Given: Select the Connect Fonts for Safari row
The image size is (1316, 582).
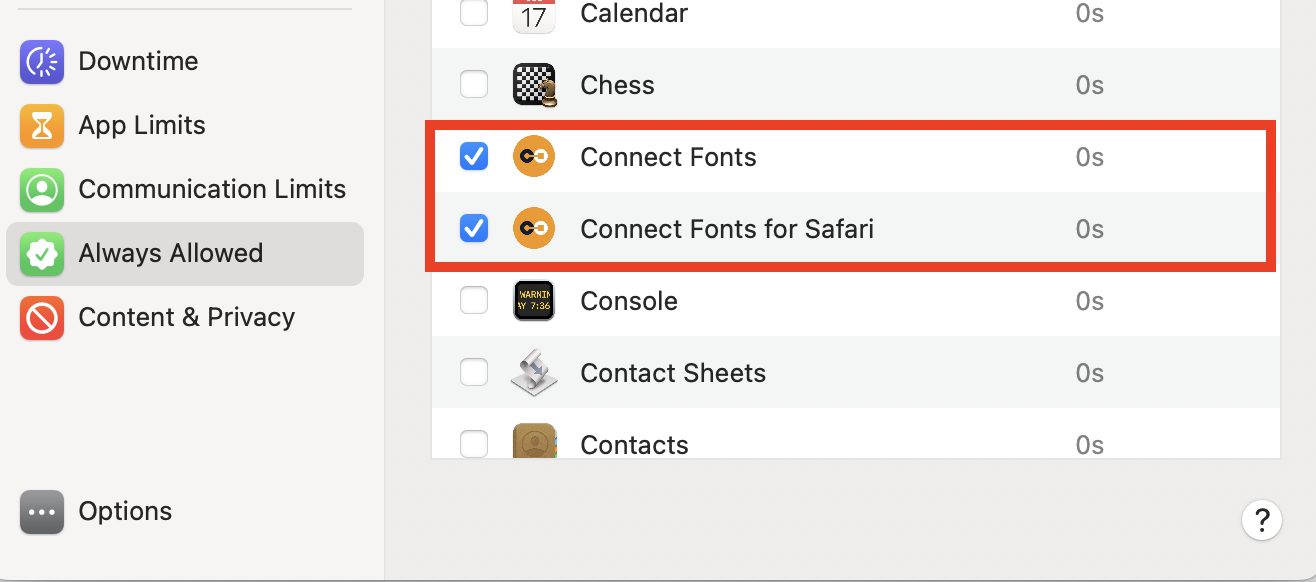Looking at the screenshot, I should click(856, 229).
